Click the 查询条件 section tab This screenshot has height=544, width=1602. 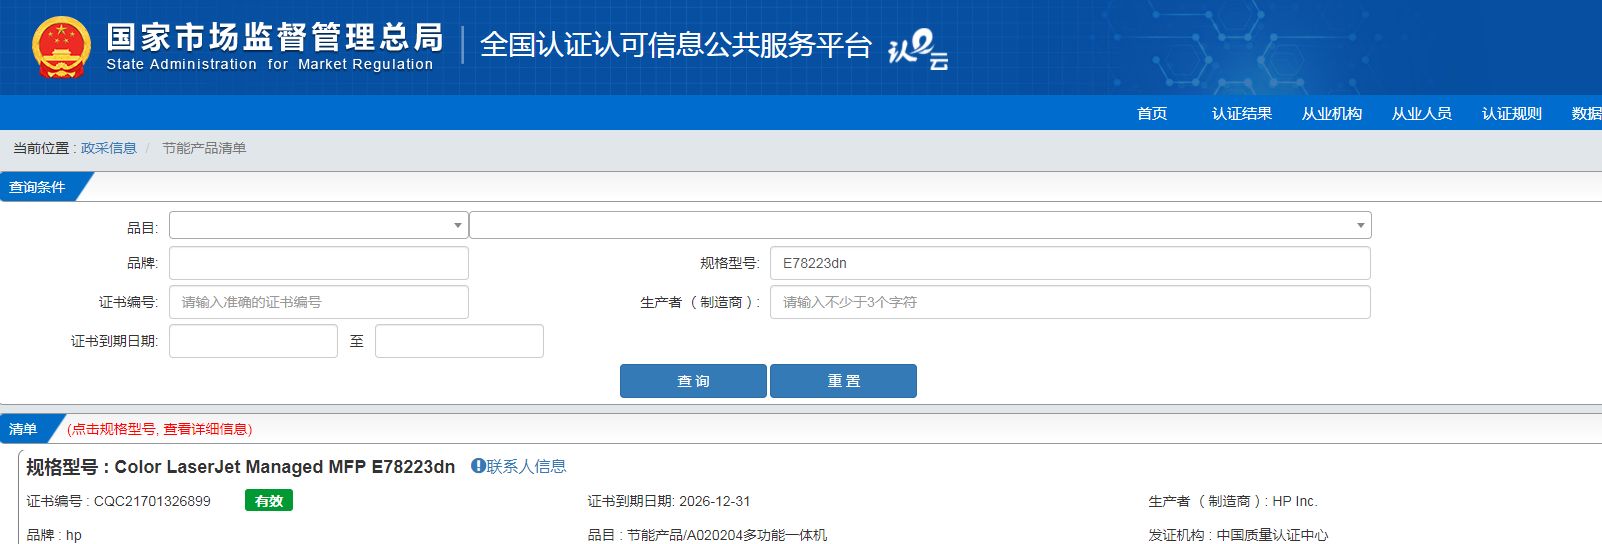tap(37, 187)
